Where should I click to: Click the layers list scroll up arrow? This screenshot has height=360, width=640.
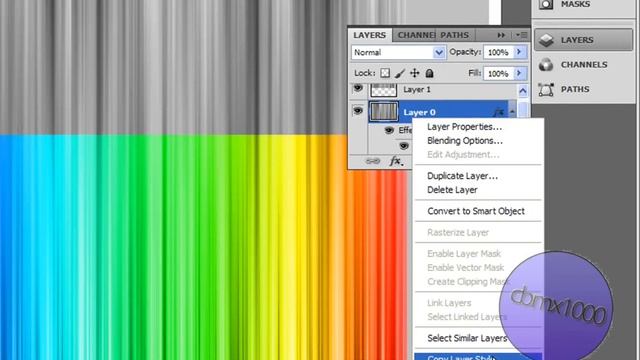[523, 91]
